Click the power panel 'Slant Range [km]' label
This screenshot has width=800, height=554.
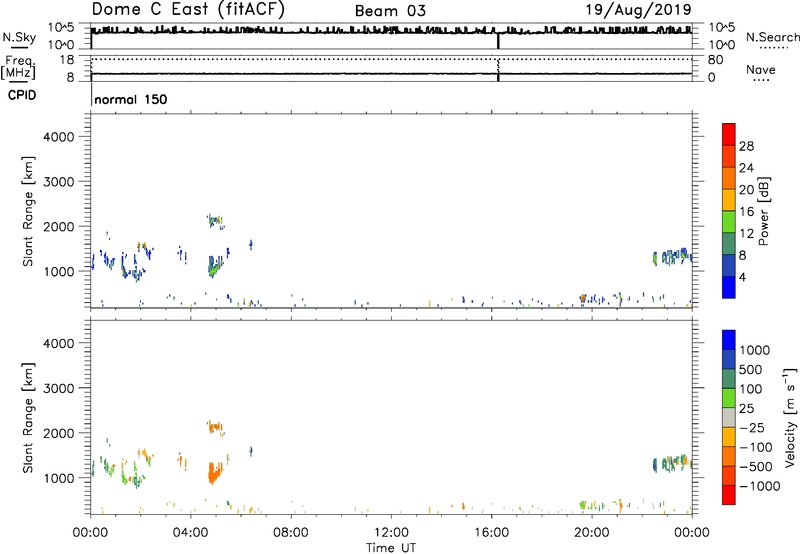click(x=28, y=211)
